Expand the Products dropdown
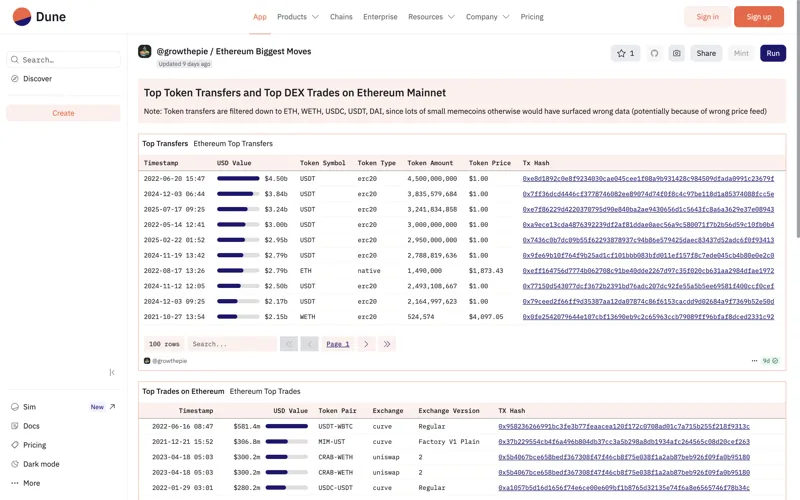800x500 pixels. [297, 17]
